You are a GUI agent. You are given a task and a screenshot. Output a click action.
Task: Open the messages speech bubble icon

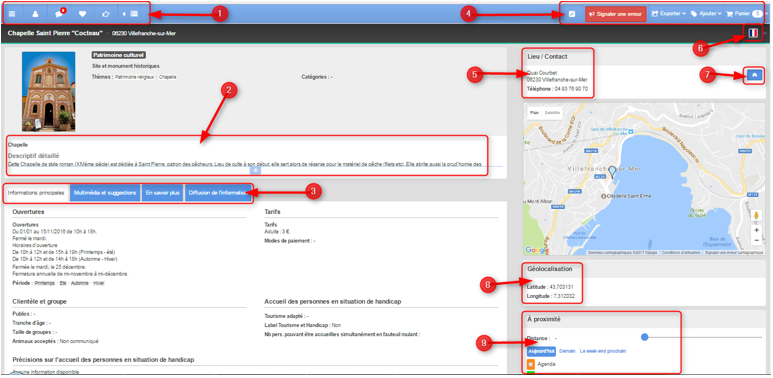[59, 14]
